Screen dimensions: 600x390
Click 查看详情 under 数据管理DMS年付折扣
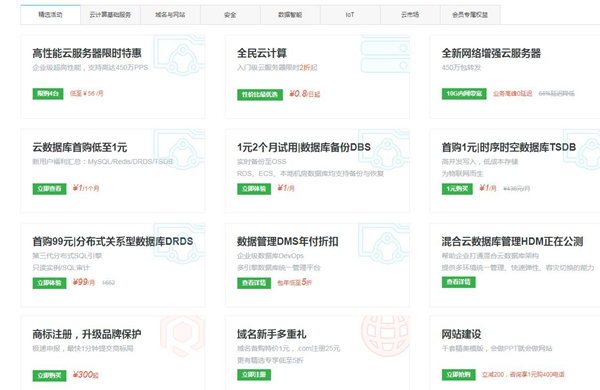coord(254,283)
